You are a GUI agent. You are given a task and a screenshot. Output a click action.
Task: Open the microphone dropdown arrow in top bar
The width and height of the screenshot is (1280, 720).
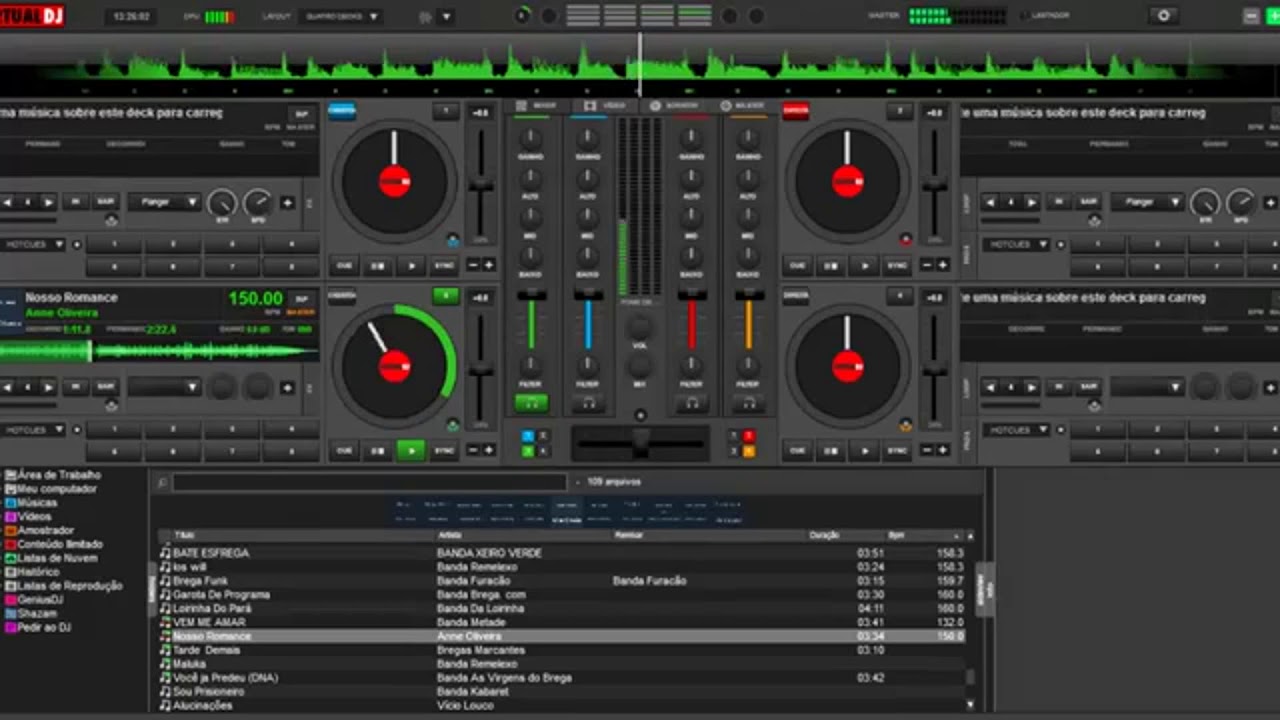[x=446, y=17]
